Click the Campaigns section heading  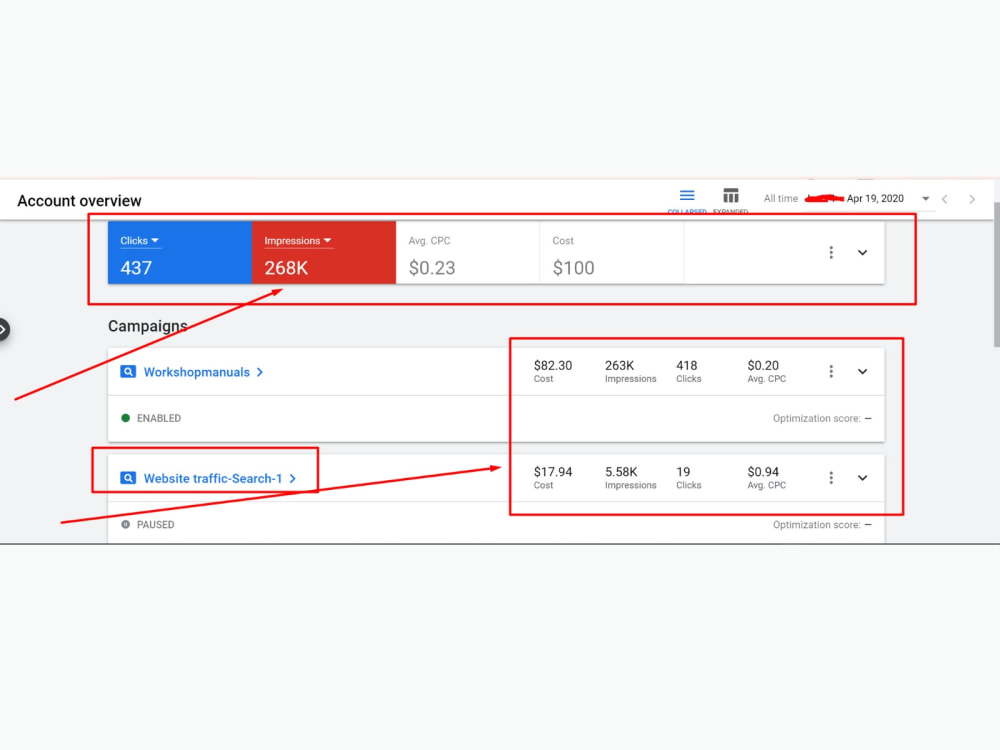tap(147, 327)
